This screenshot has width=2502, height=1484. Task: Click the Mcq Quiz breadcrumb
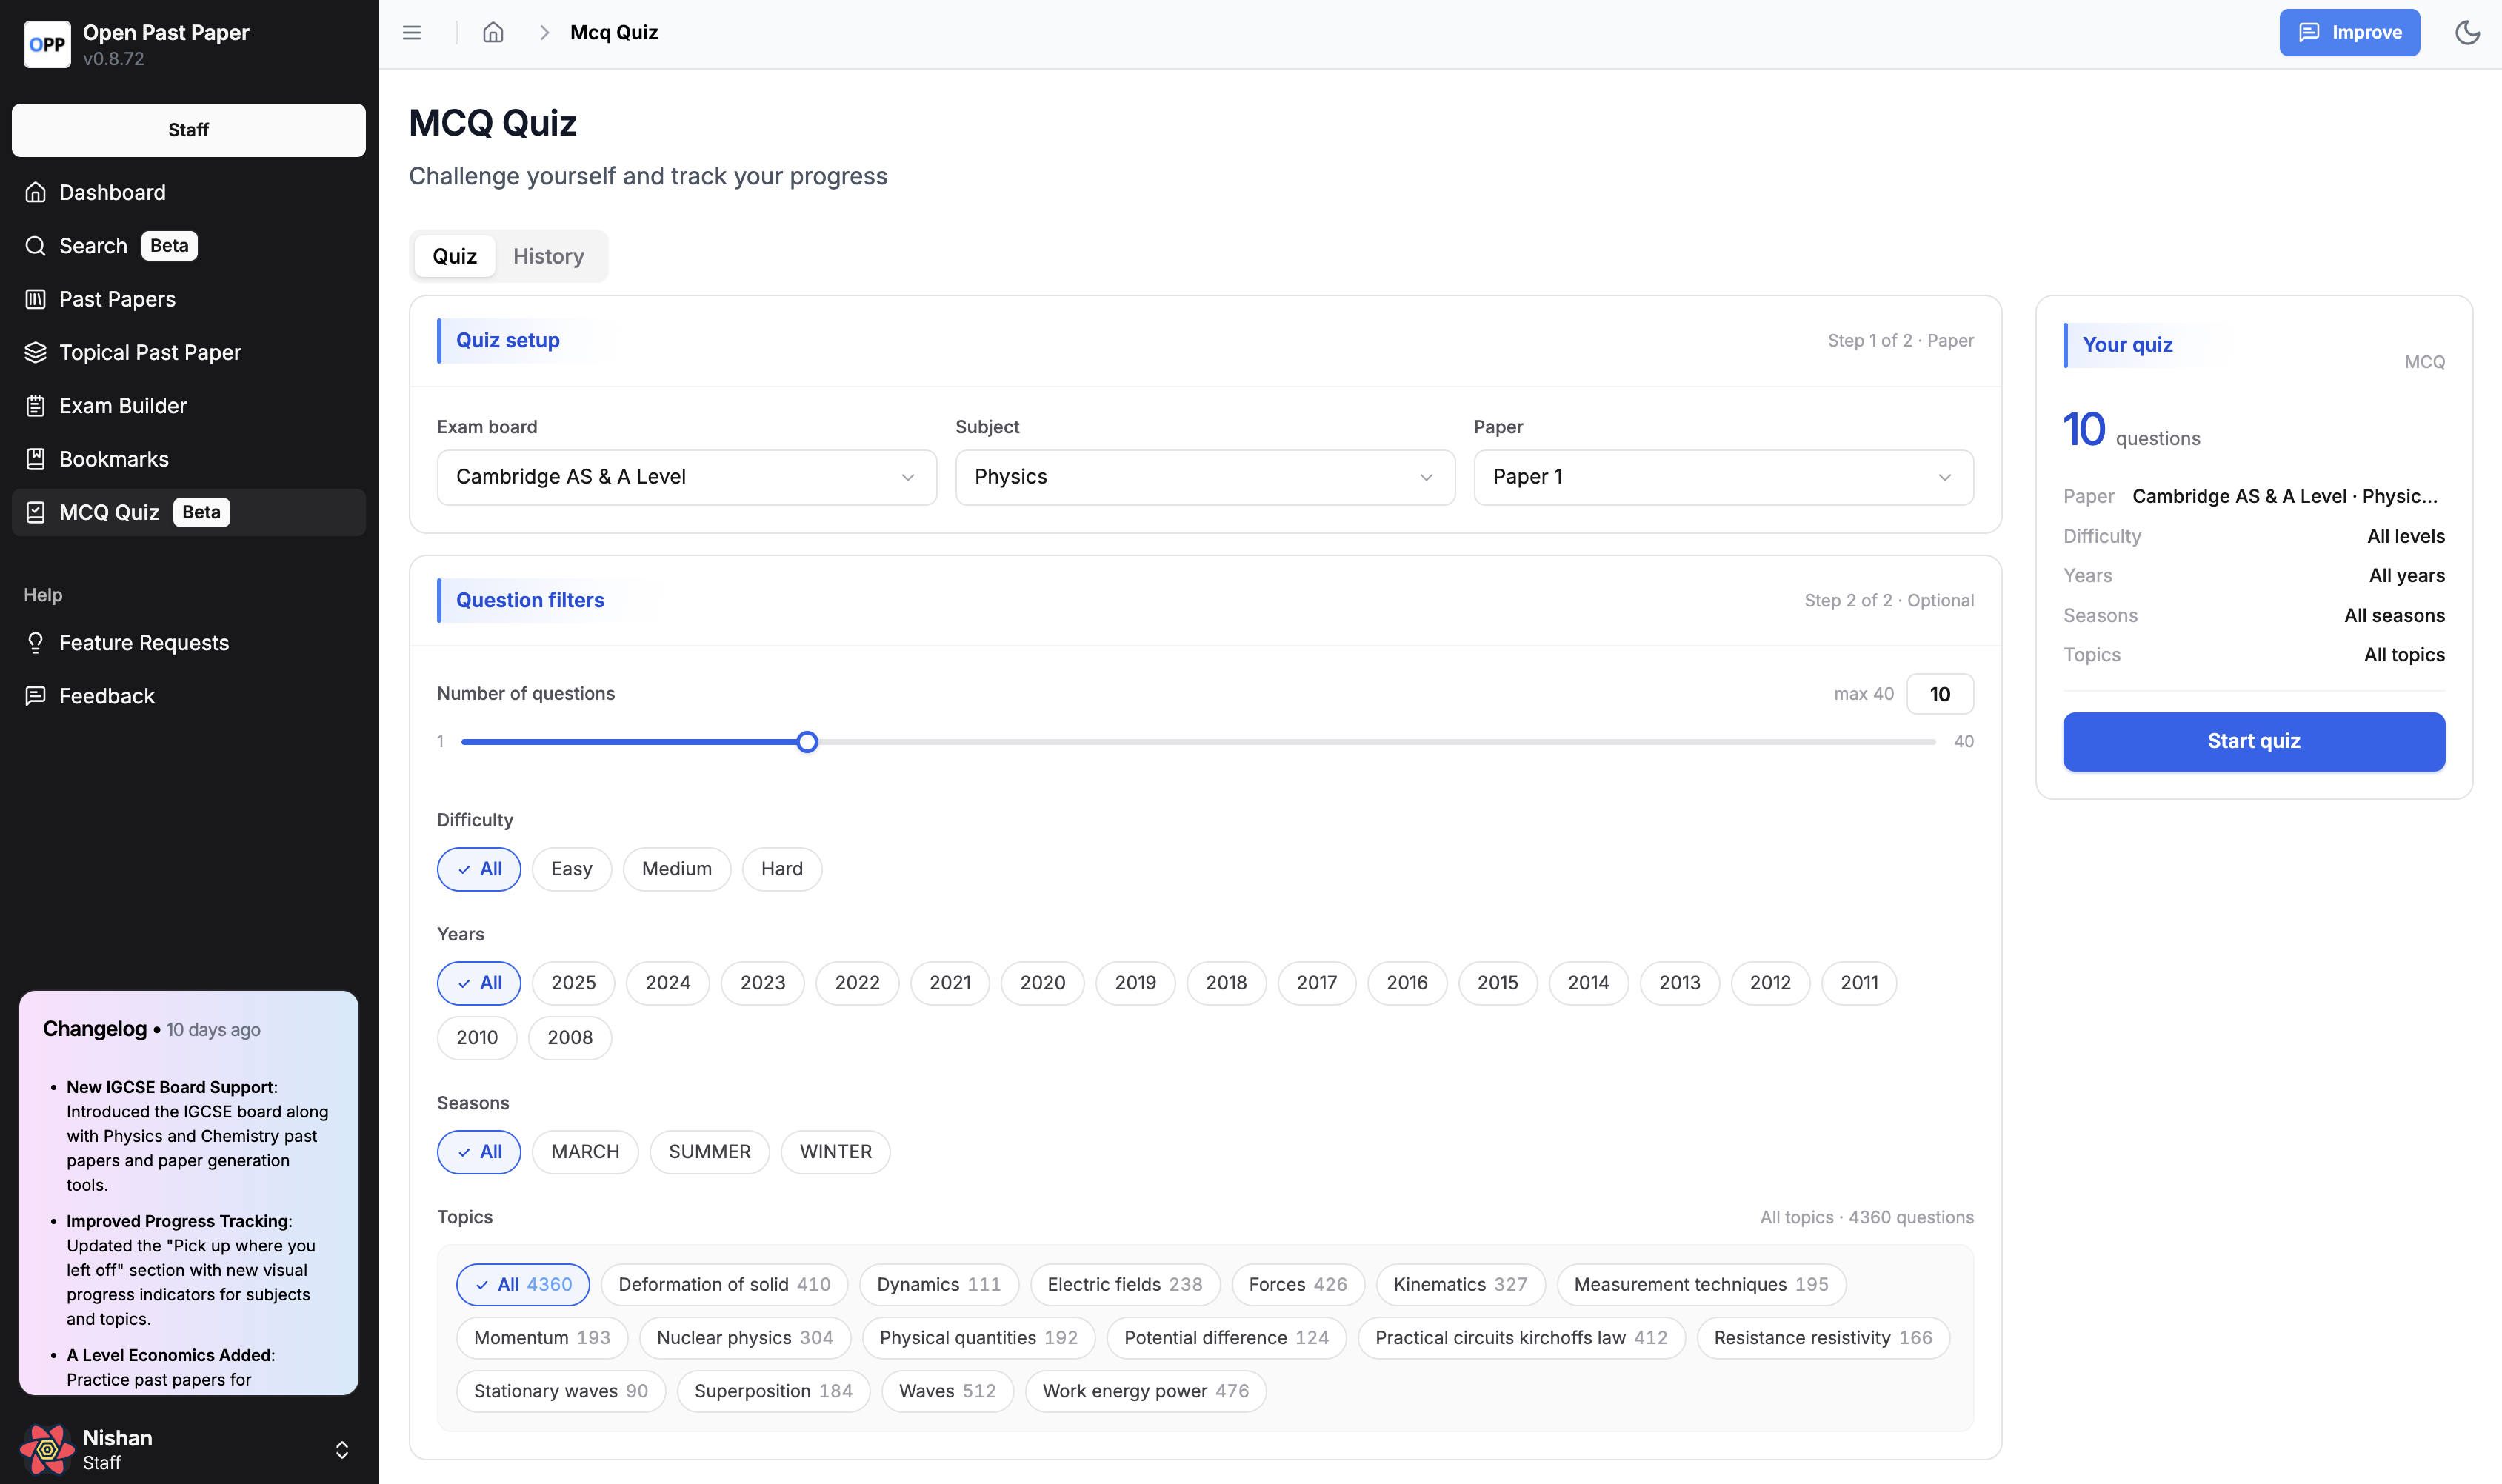(614, 33)
